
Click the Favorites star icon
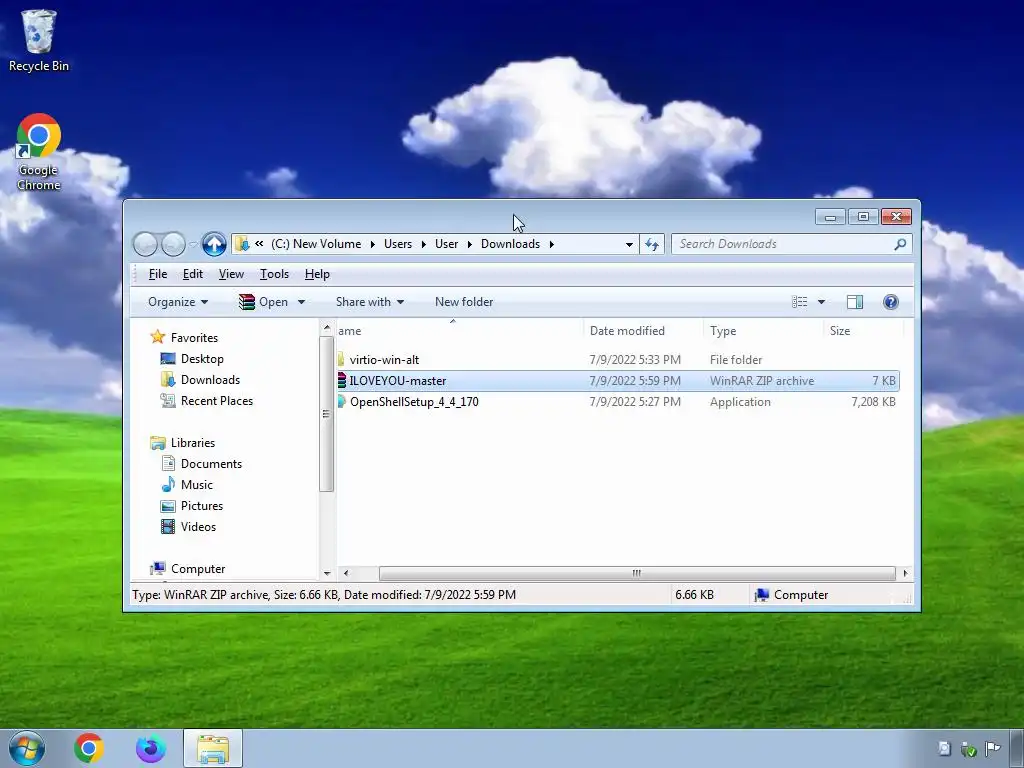(157, 337)
